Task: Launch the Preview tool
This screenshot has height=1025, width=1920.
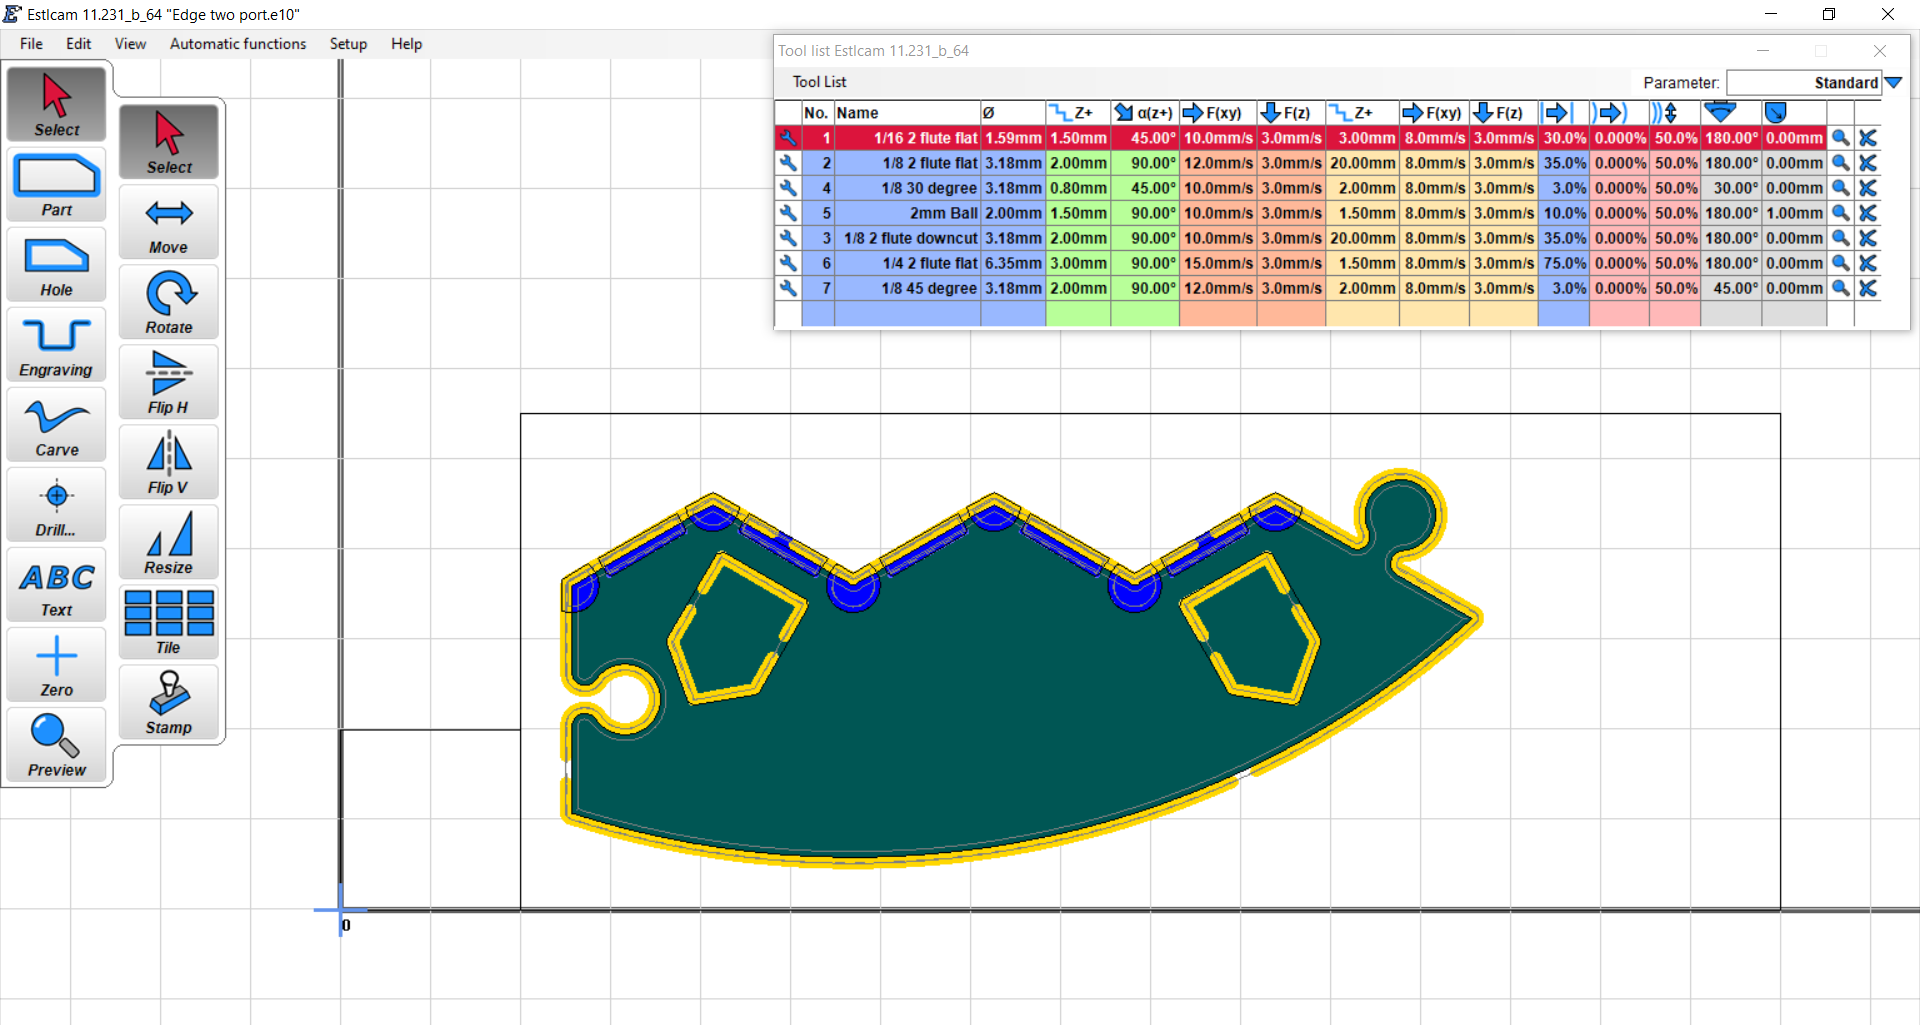Action: point(57,745)
